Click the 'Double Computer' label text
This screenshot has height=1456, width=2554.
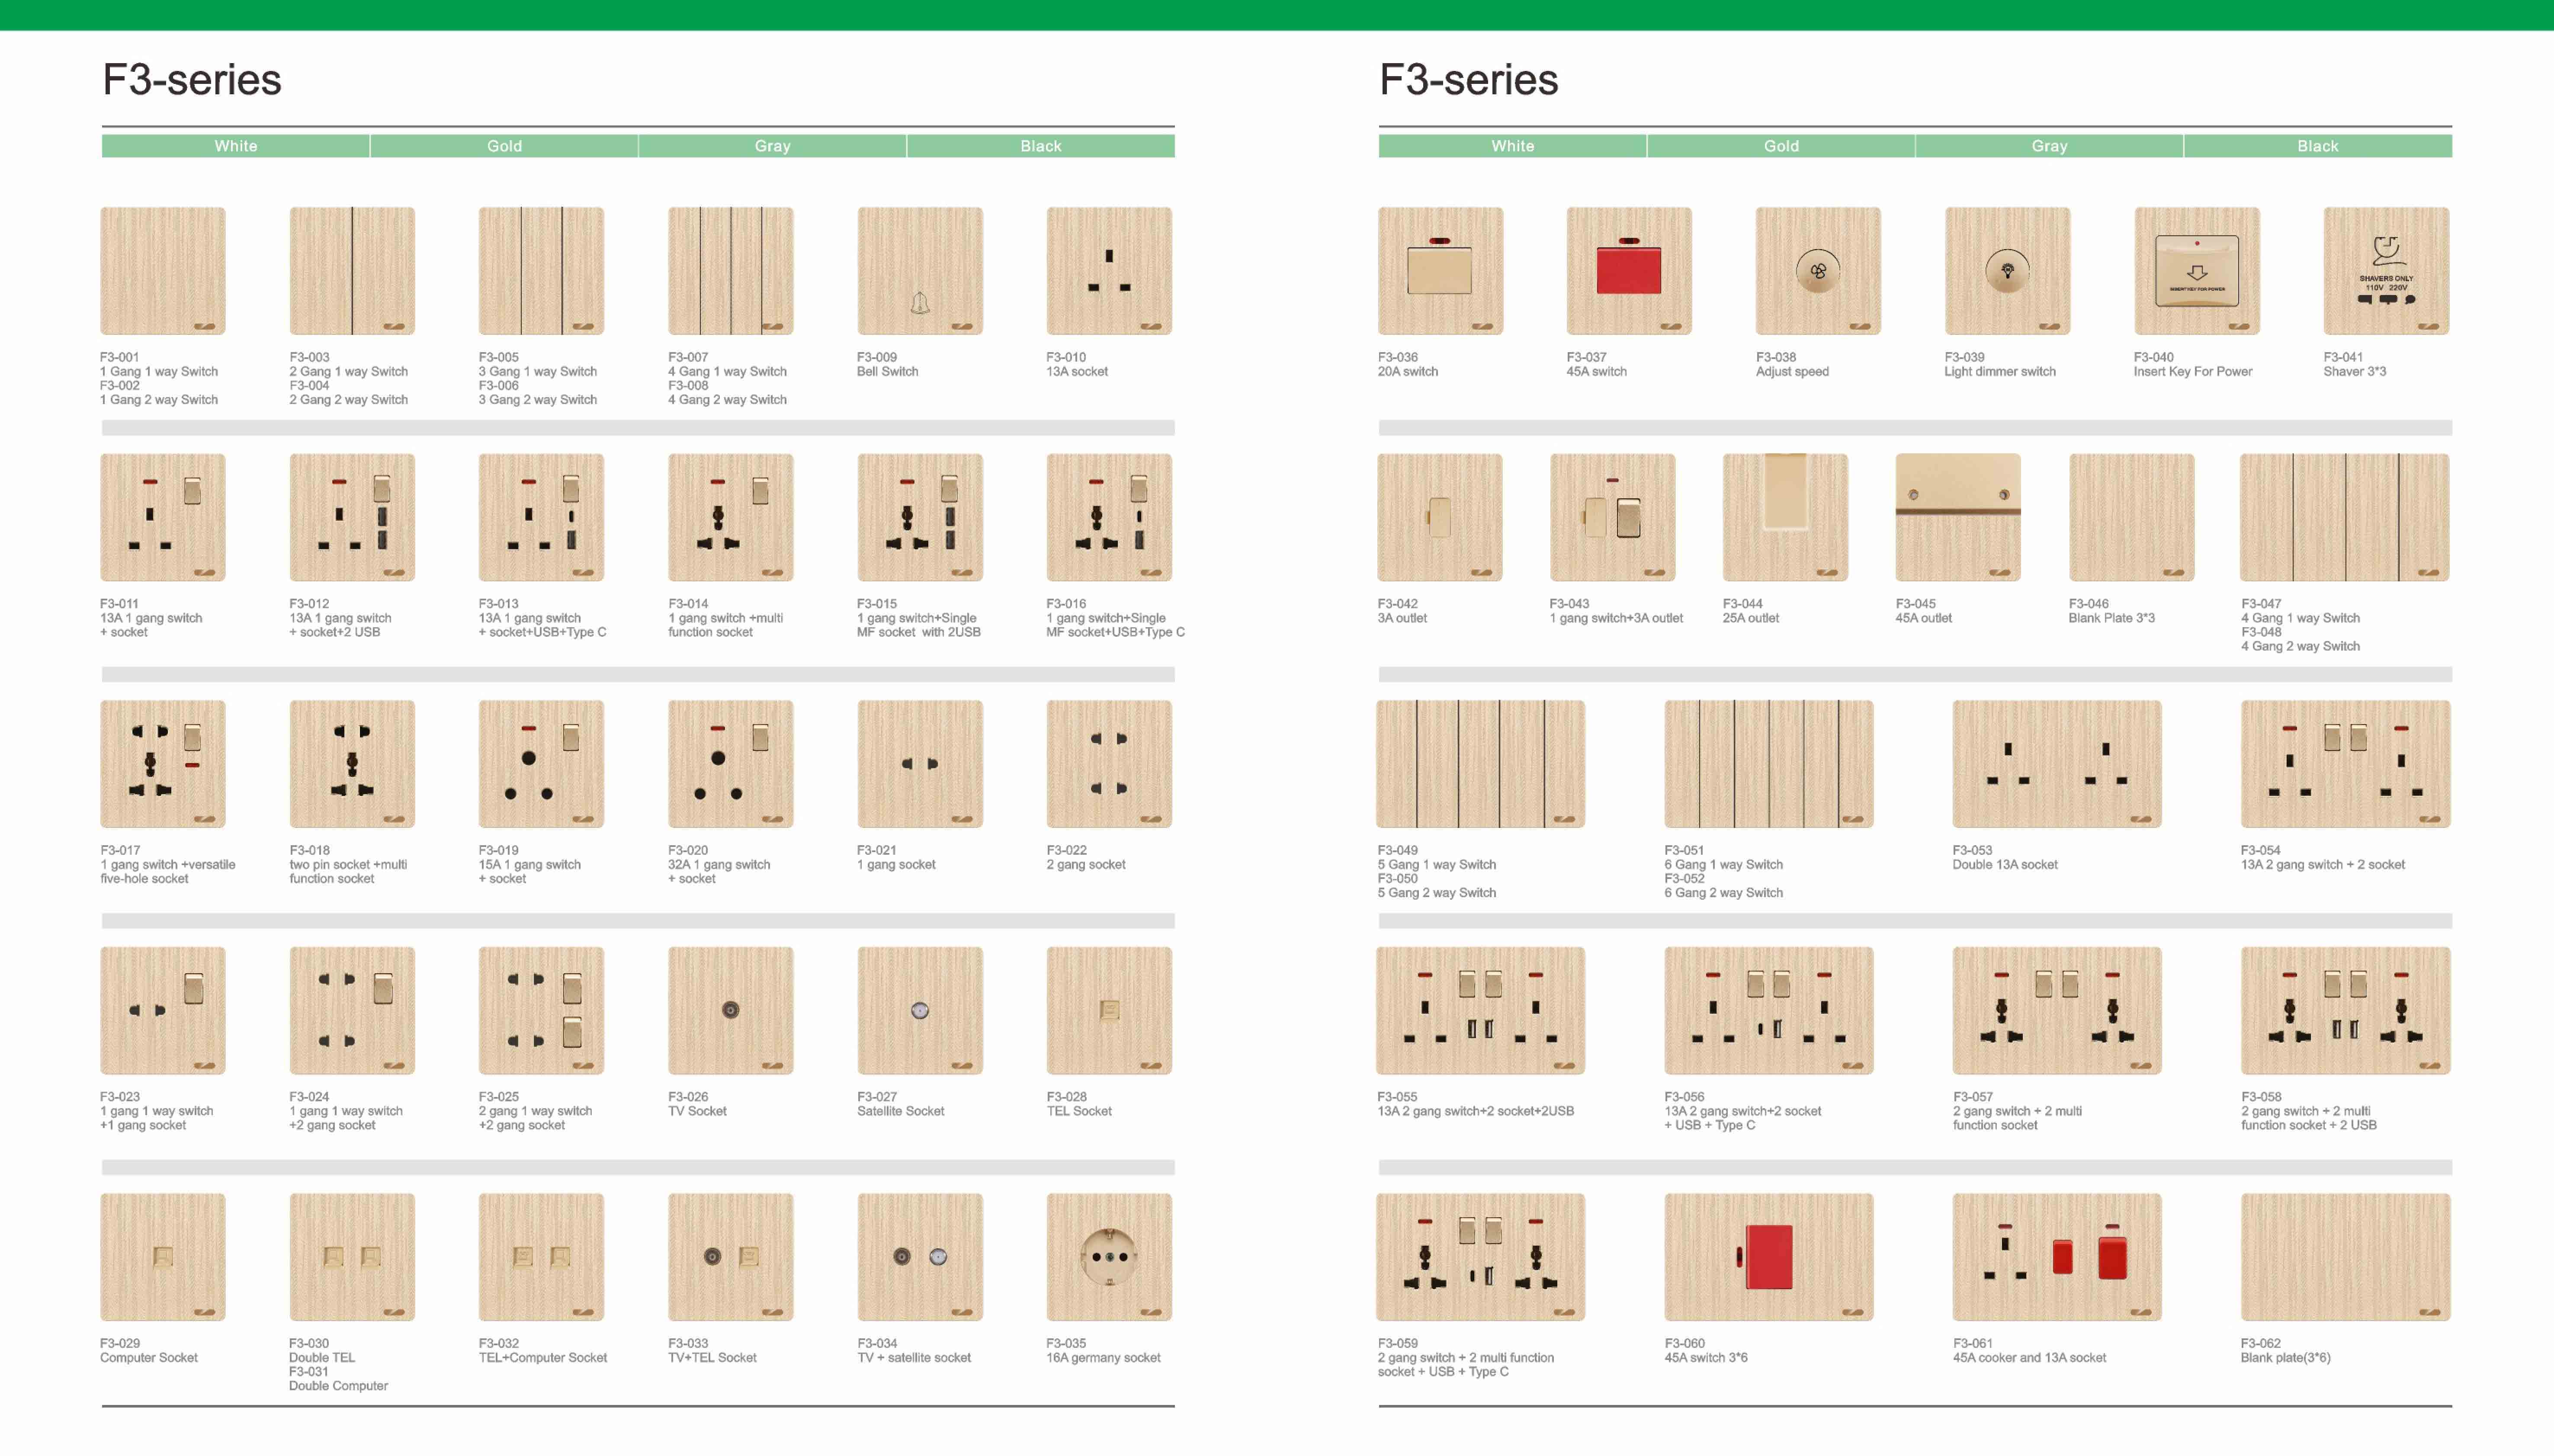[338, 1386]
